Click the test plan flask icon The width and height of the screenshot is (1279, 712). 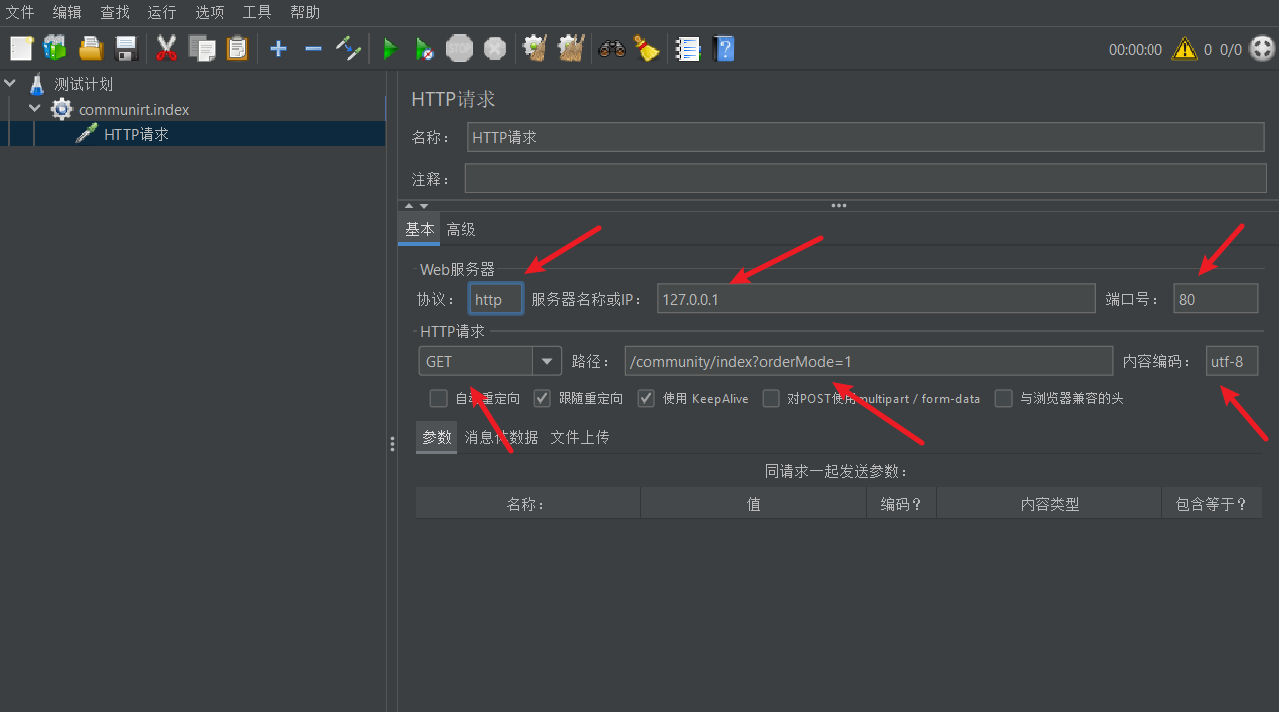pos(38,85)
